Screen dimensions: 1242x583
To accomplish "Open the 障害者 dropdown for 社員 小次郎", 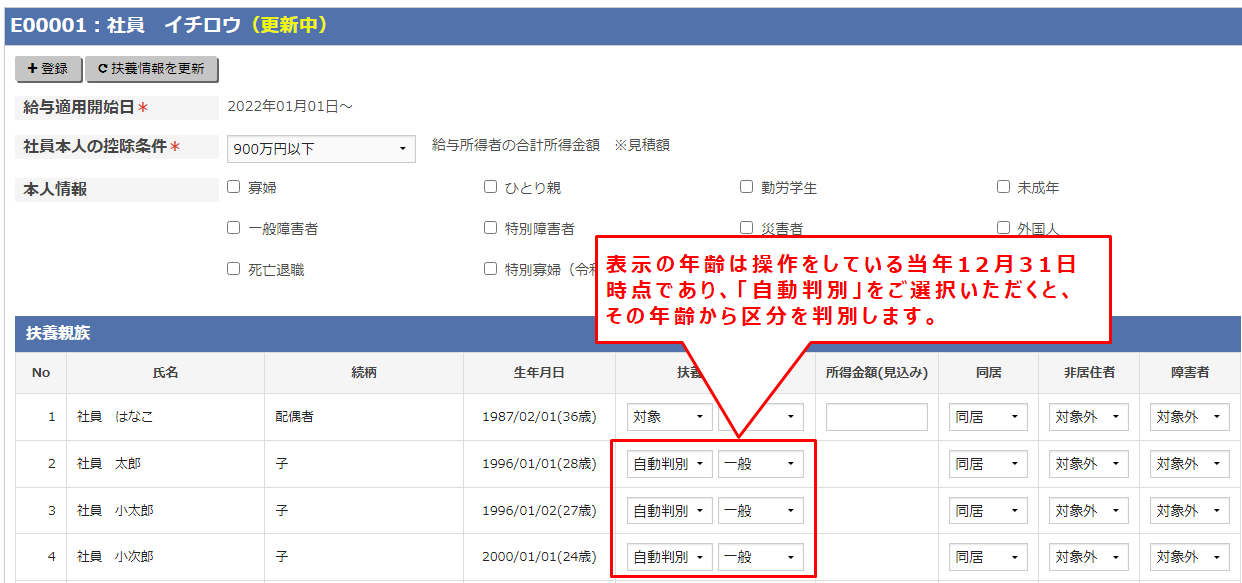I will [1189, 556].
